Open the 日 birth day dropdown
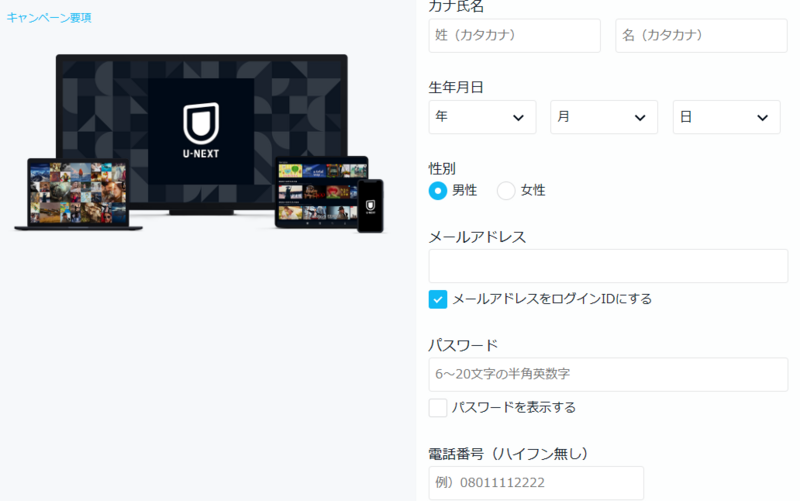 [x=727, y=117]
